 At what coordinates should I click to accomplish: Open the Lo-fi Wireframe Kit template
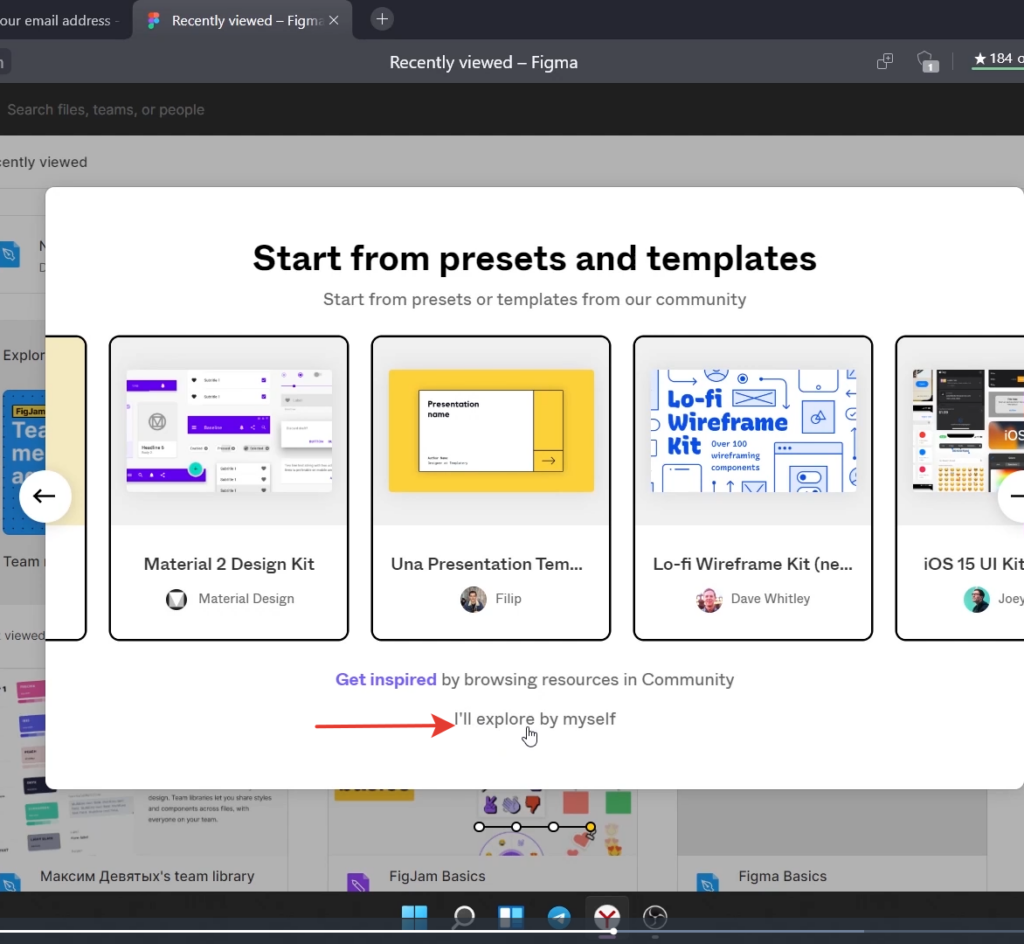pyautogui.click(x=753, y=488)
